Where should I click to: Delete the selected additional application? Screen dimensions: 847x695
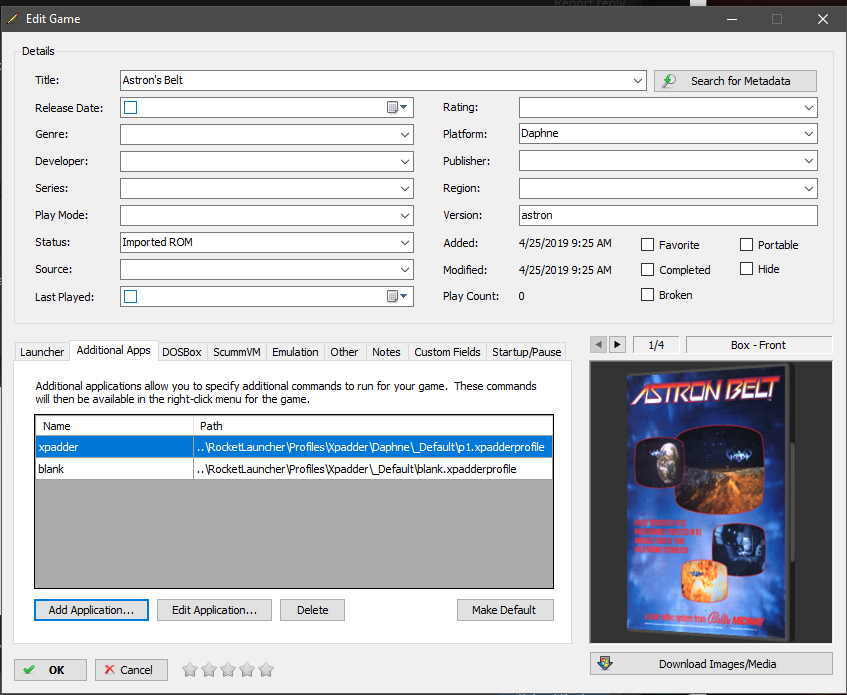pos(312,610)
